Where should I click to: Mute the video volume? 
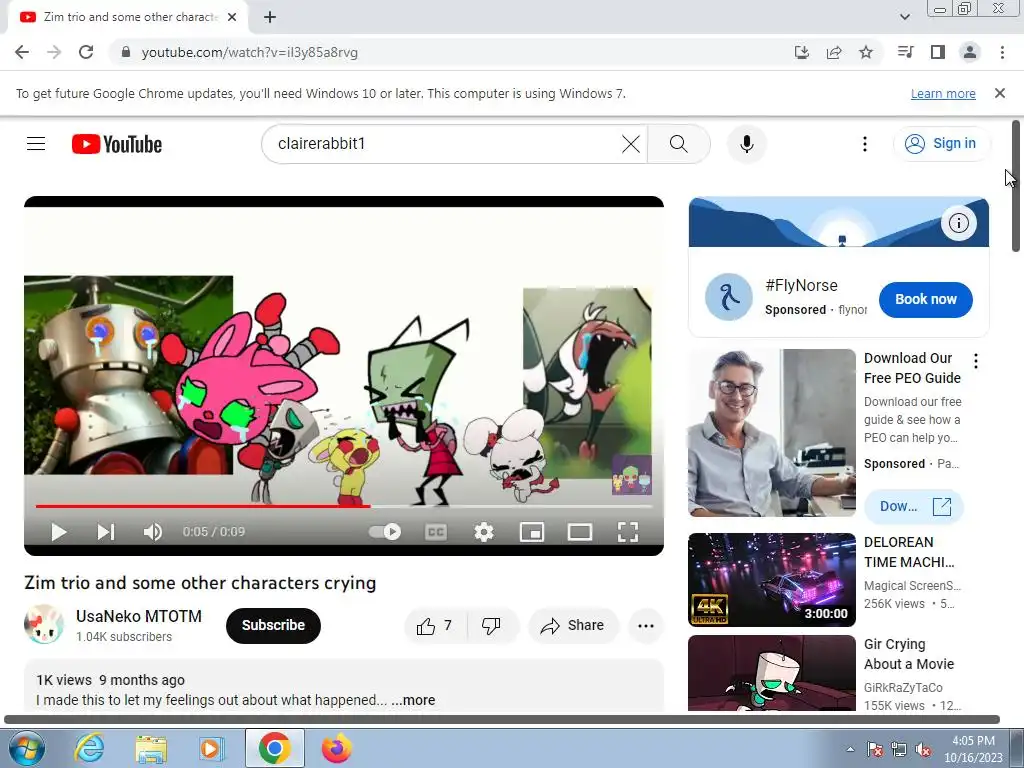[152, 532]
